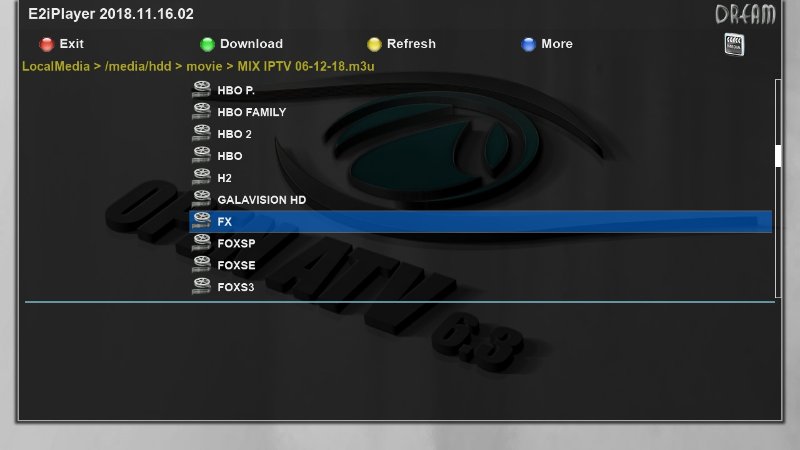Click the white scrollbar thumb of channel list
This screenshot has width=800, height=450.
(x=777, y=156)
